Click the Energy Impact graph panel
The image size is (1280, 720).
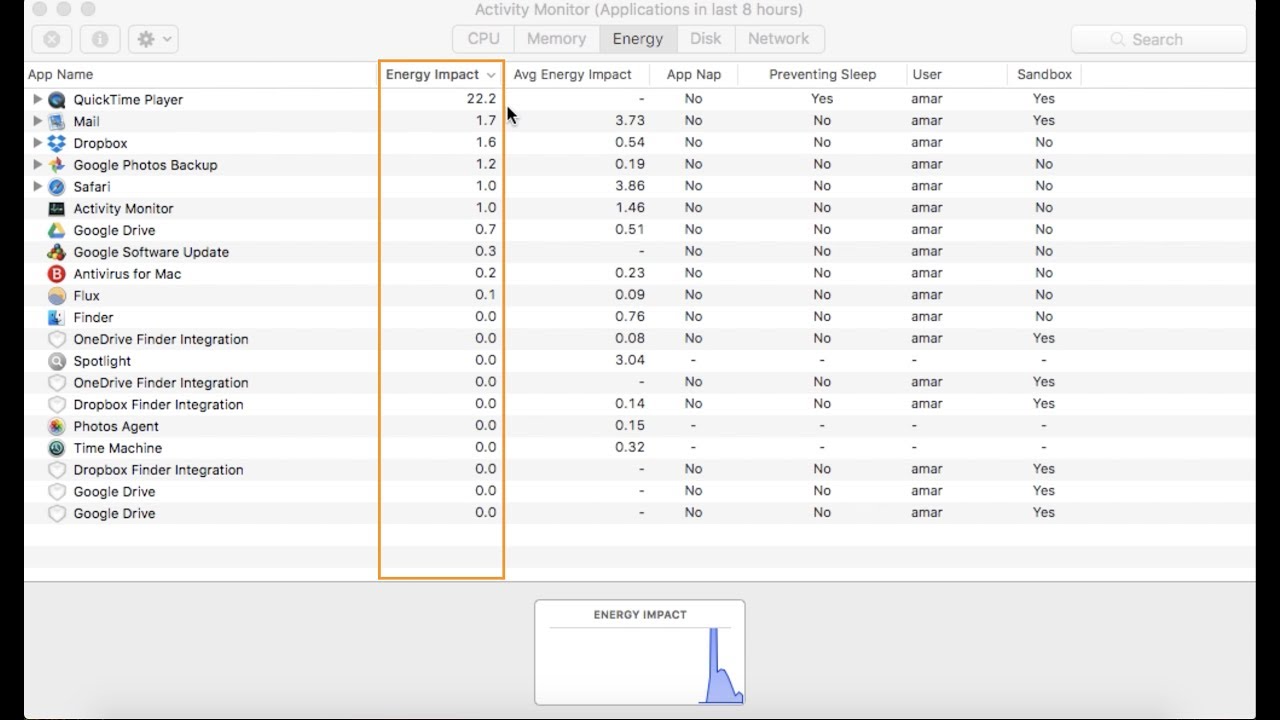[x=640, y=653]
